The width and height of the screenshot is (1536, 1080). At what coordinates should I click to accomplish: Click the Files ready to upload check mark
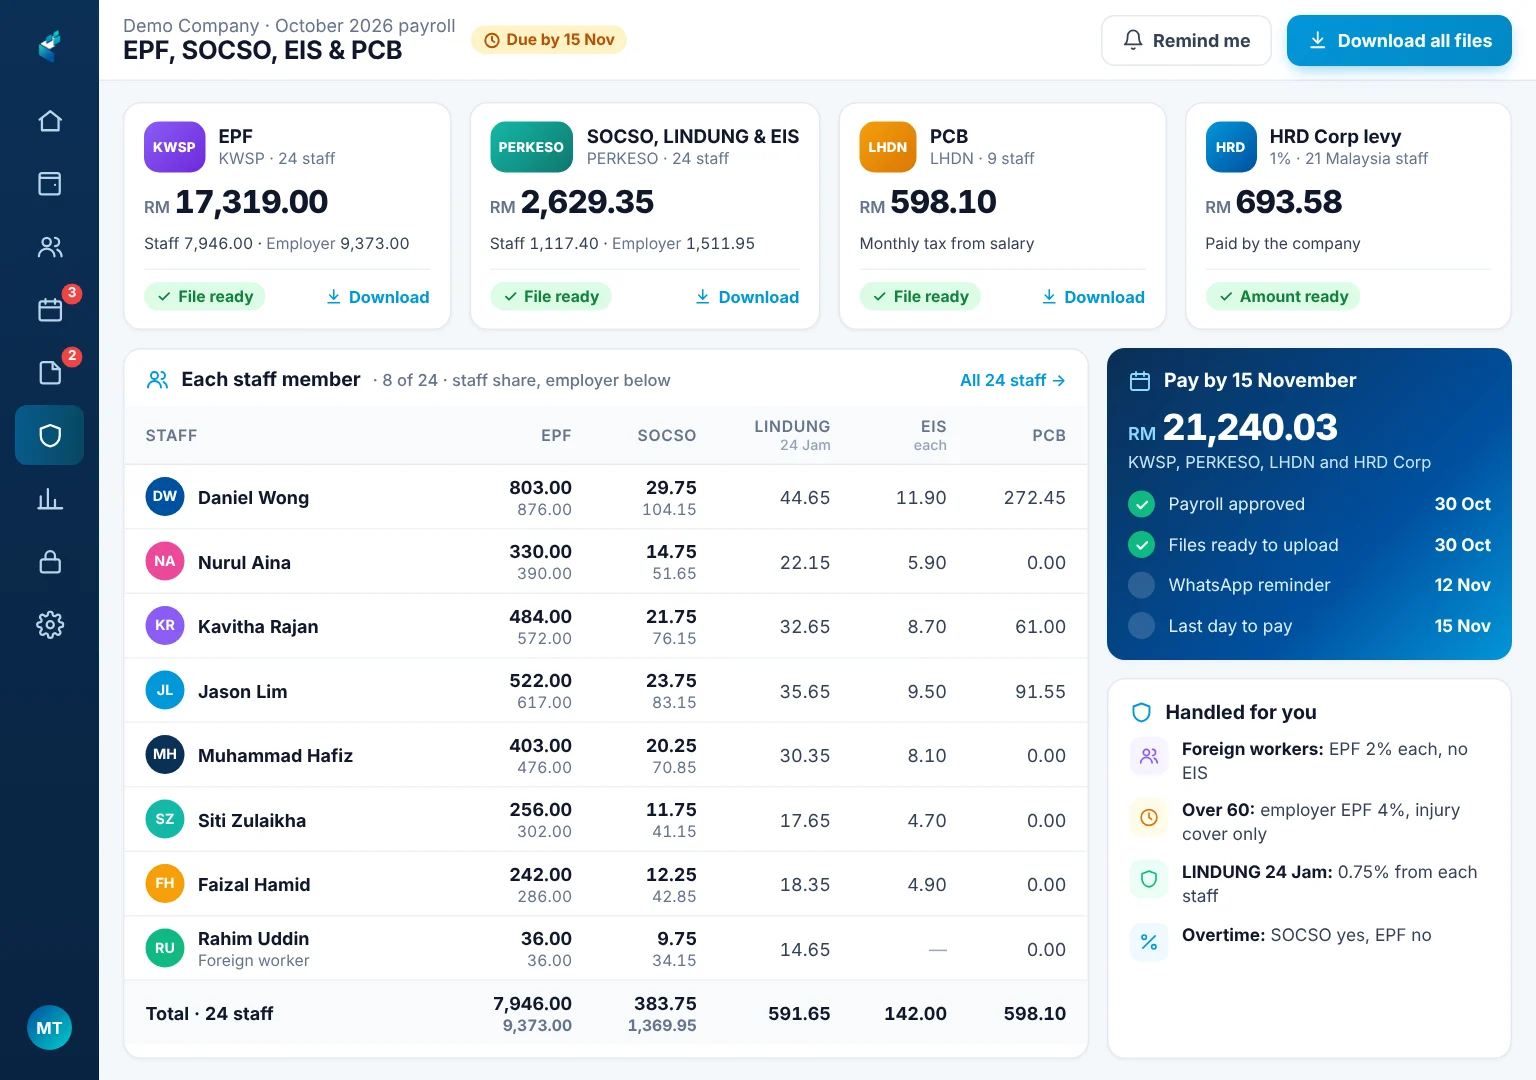tap(1141, 545)
